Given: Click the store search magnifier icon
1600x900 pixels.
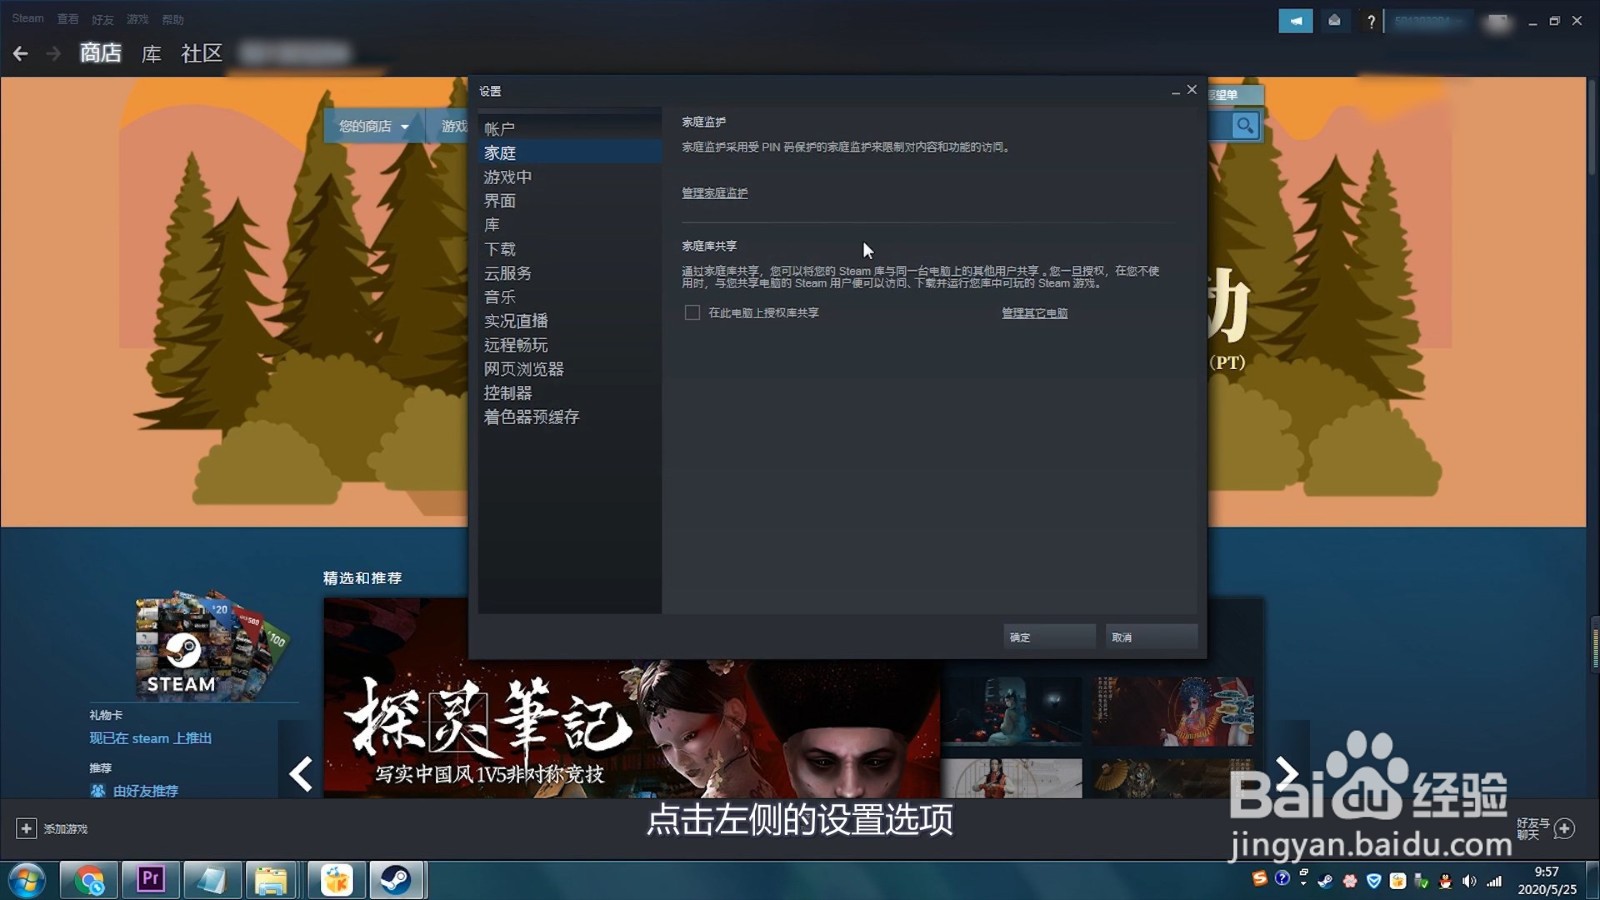Looking at the screenshot, I should [1245, 126].
